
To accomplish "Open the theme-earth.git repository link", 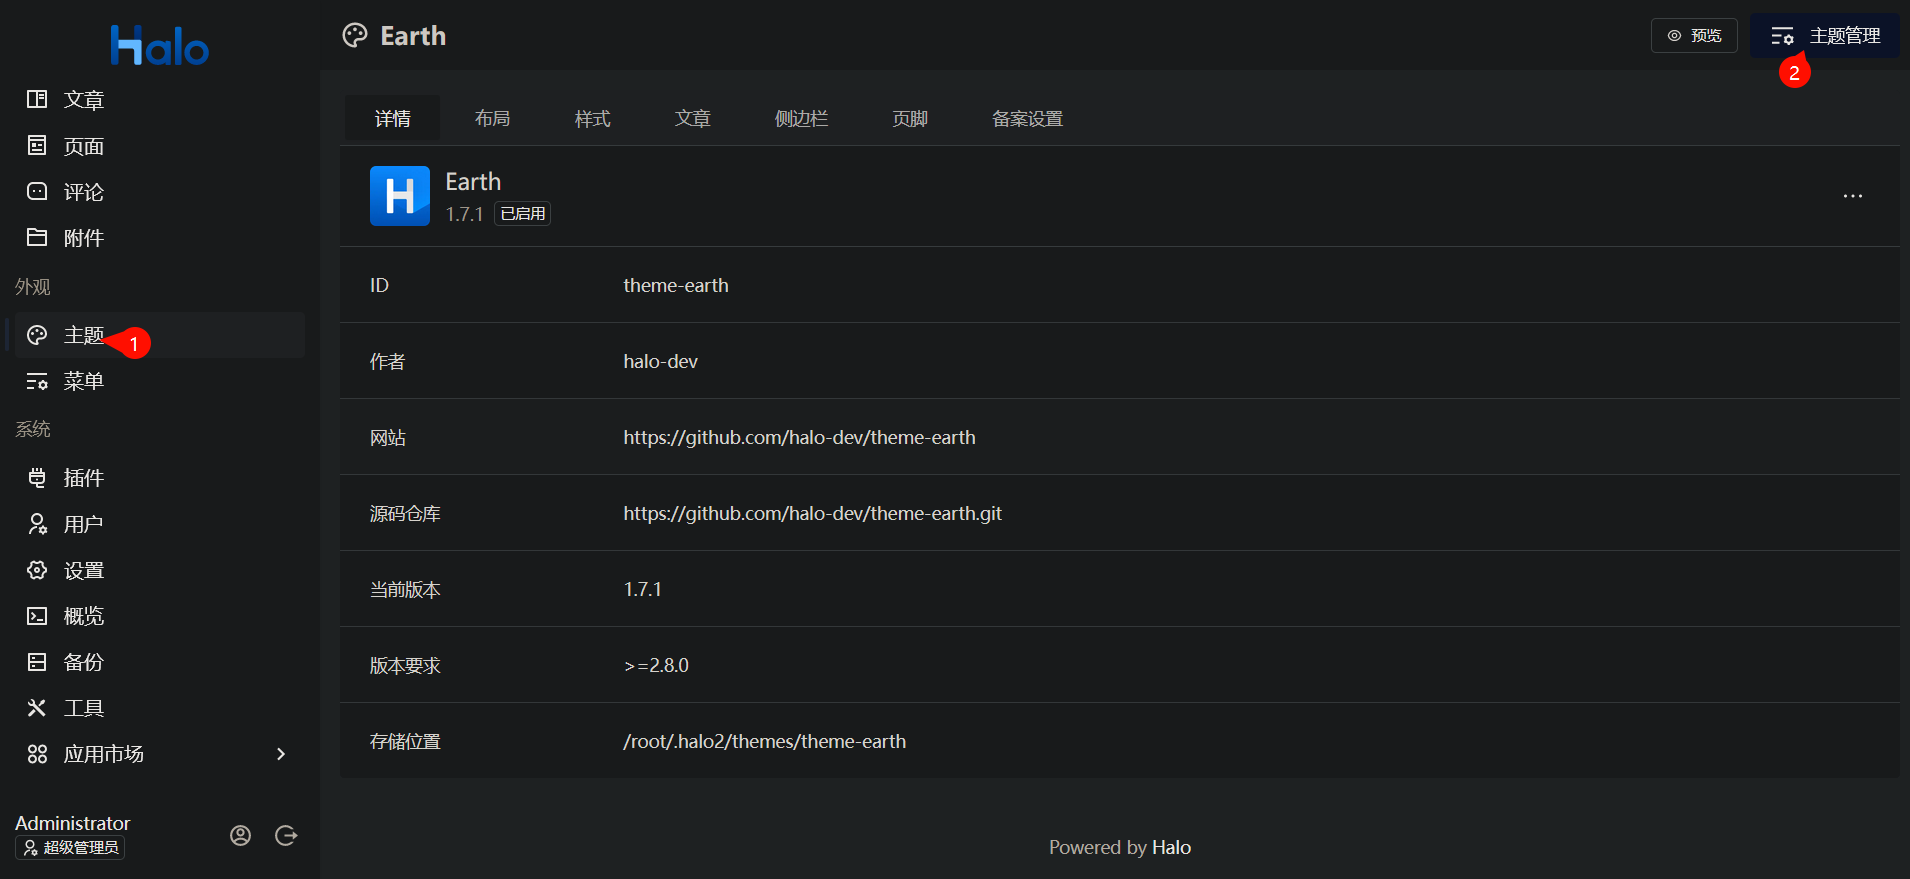I will point(812,513).
